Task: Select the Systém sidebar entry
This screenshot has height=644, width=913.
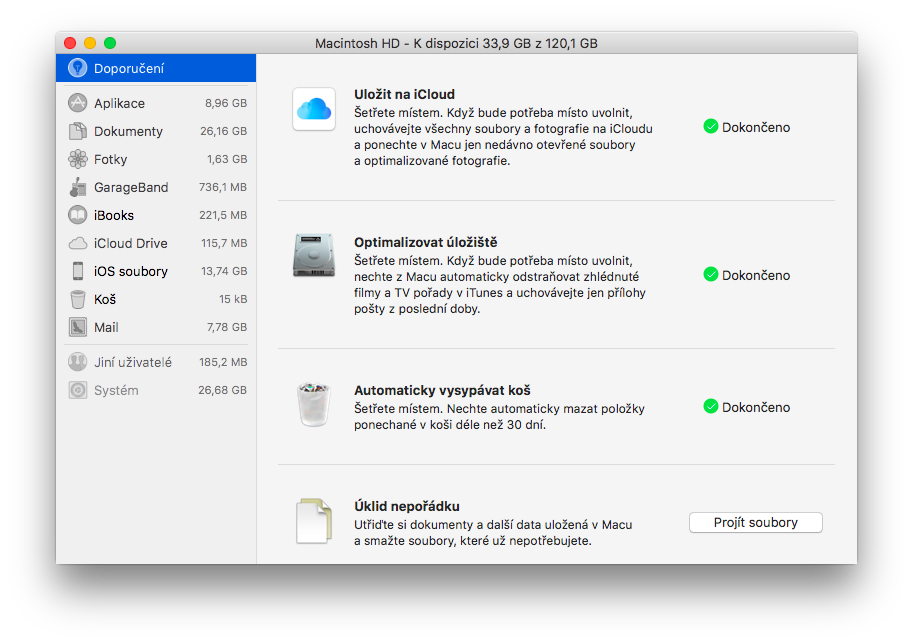Action: 116,390
